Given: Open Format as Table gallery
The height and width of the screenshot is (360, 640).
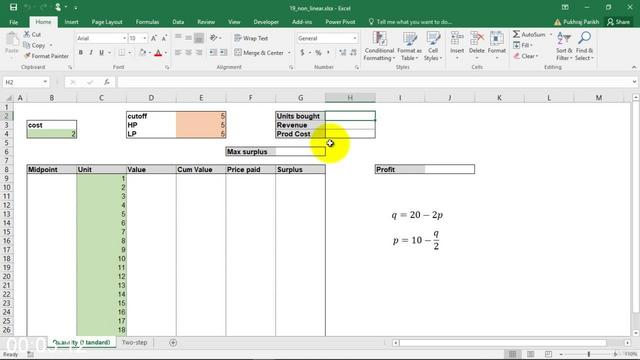Looking at the screenshot, I should click(x=409, y=46).
